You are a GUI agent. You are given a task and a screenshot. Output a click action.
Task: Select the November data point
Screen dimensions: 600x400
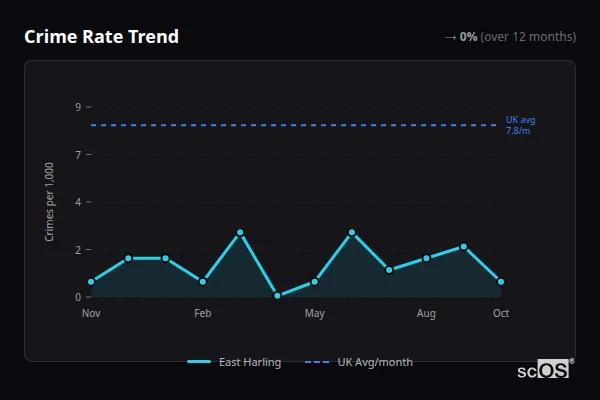click(x=91, y=282)
